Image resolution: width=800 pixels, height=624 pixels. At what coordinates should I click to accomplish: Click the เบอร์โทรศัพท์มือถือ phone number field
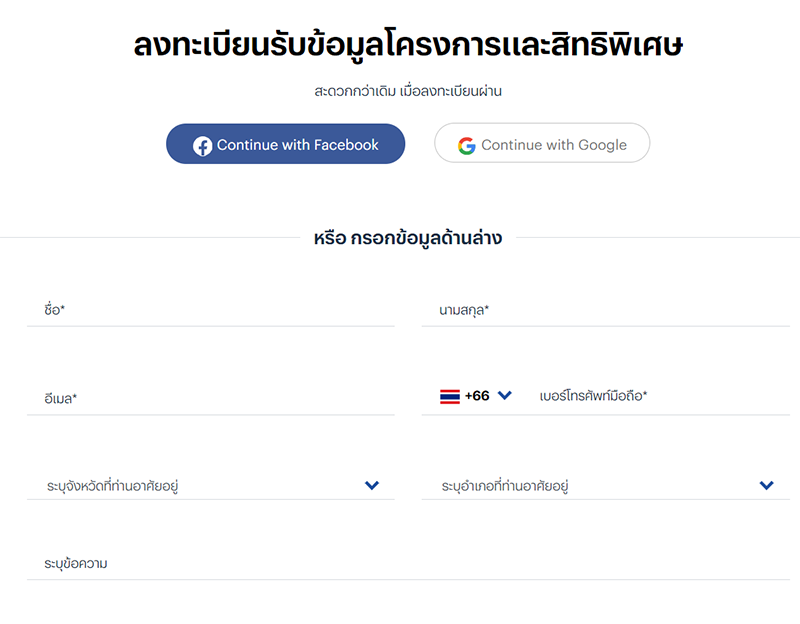[x=660, y=396]
